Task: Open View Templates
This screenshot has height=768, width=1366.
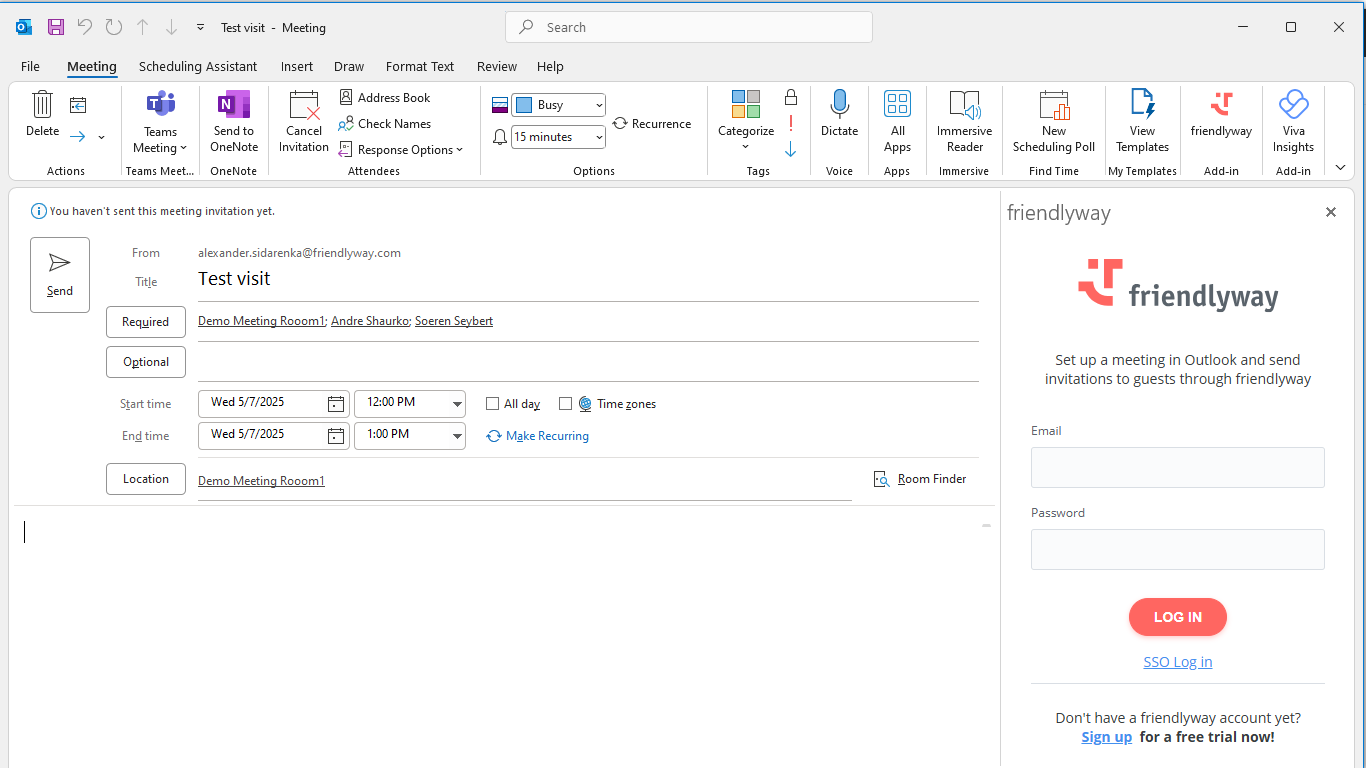Action: click(1142, 121)
